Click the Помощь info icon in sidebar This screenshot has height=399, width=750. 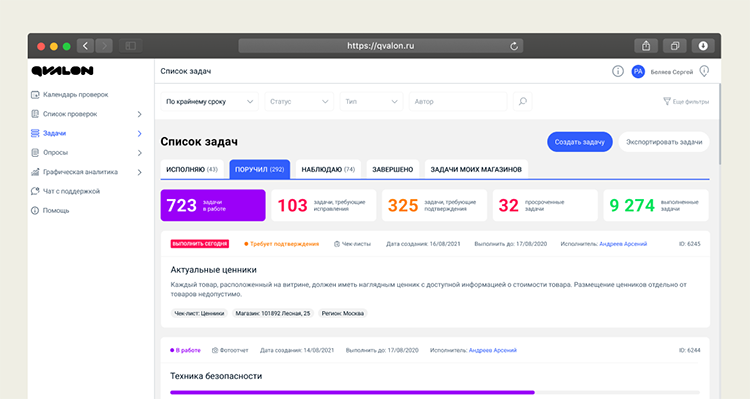[35, 211]
